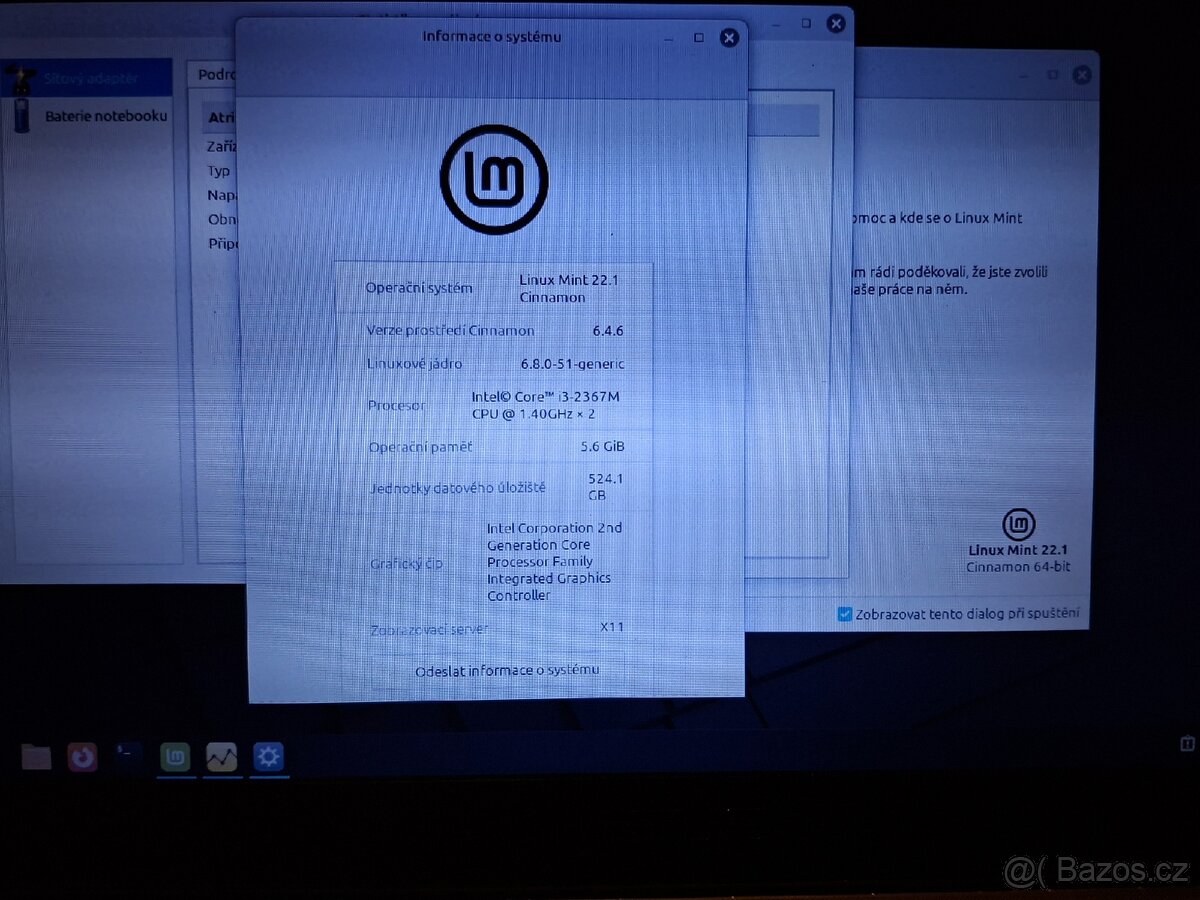Open the Files folder icon in taskbar
Viewport: 1200px width, 900px height.
pyautogui.click(x=36, y=757)
